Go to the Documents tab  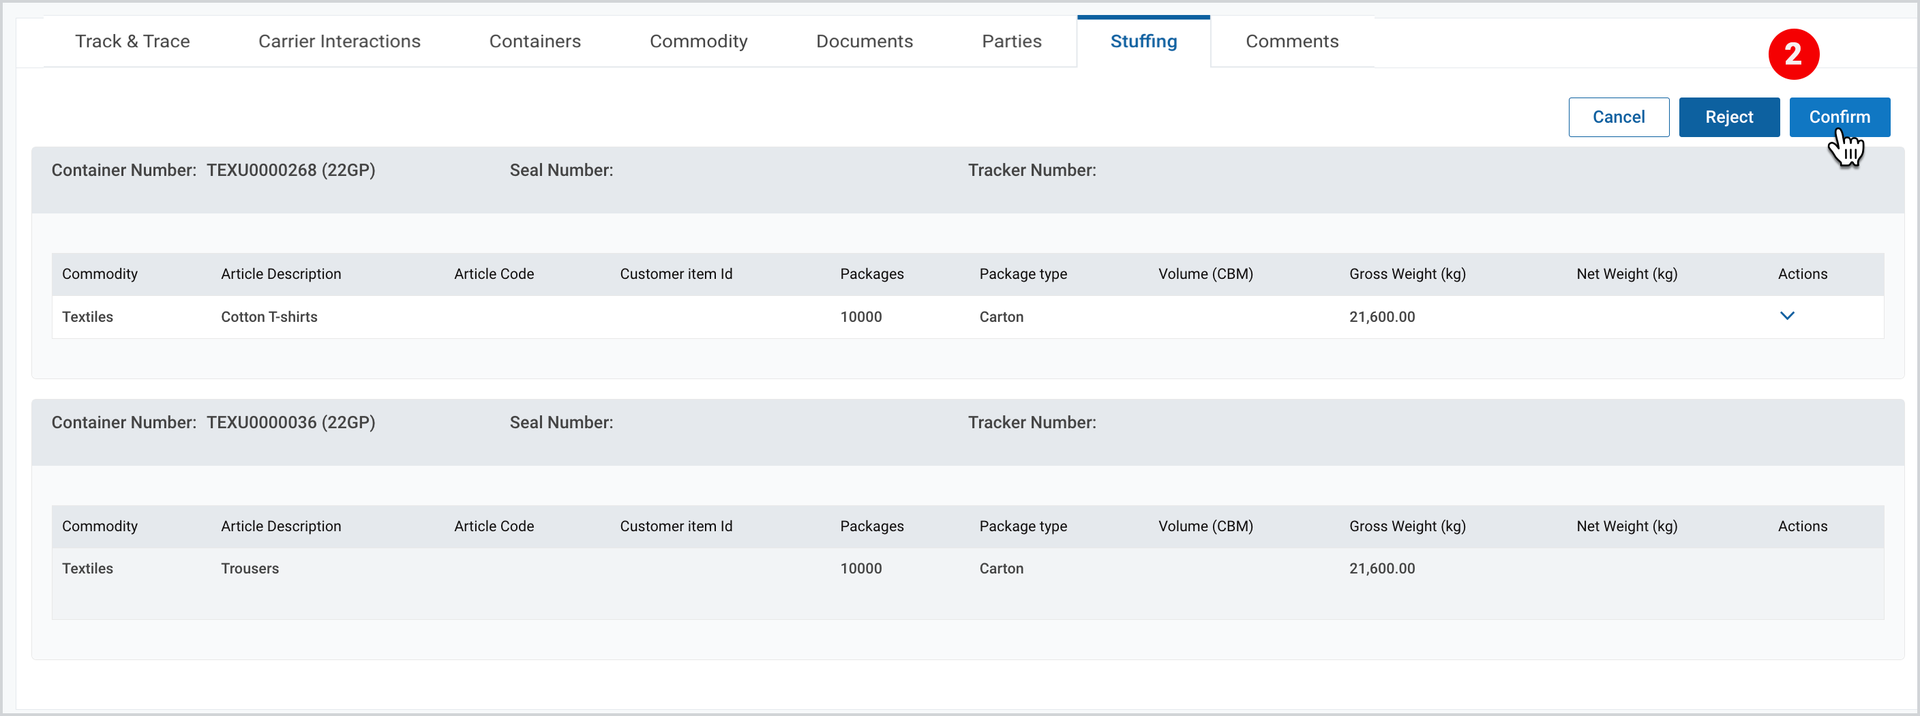pos(864,41)
